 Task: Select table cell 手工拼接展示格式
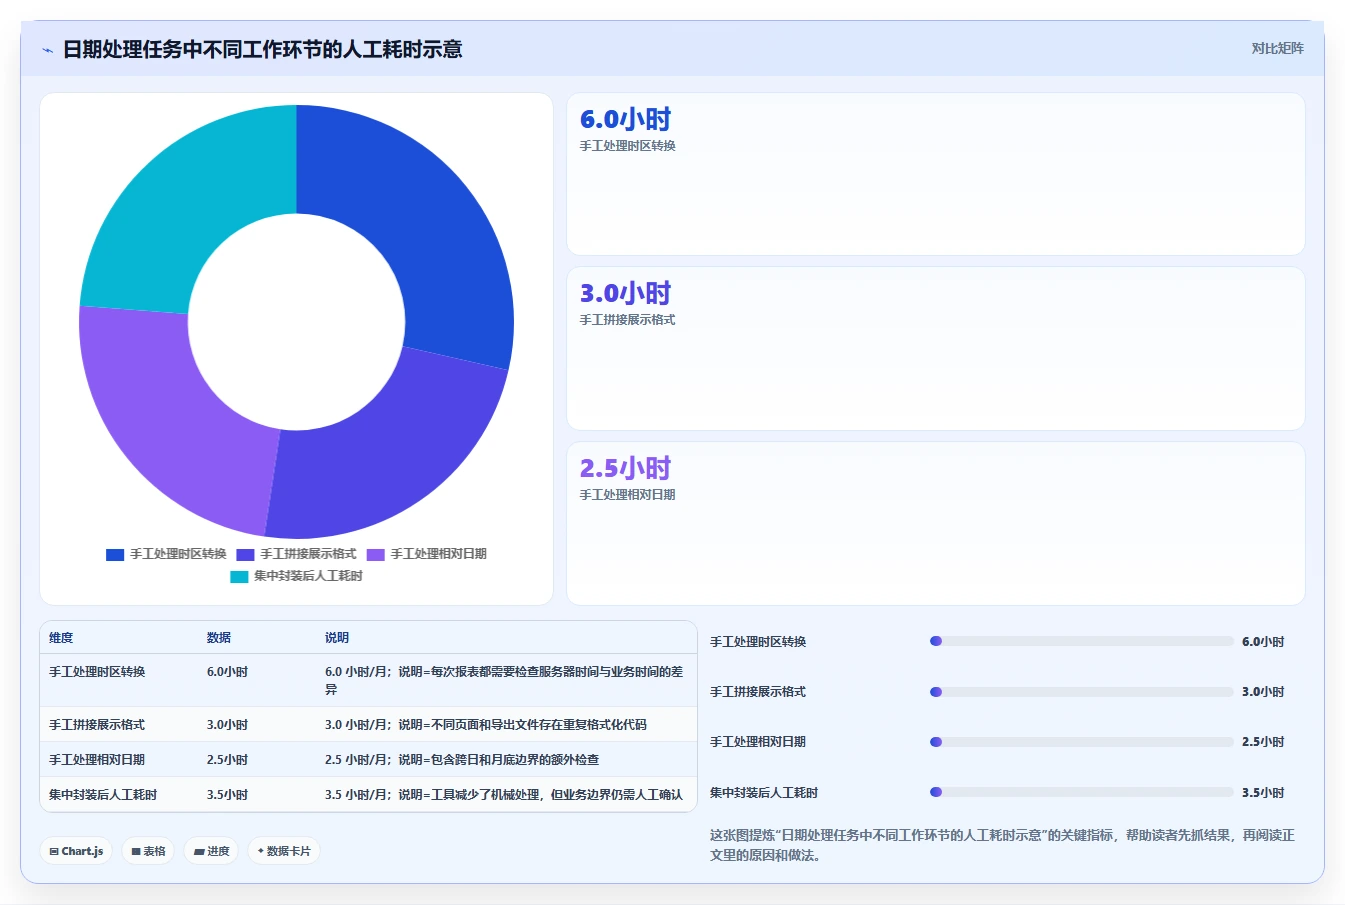pyautogui.click(x=97, y=725)
